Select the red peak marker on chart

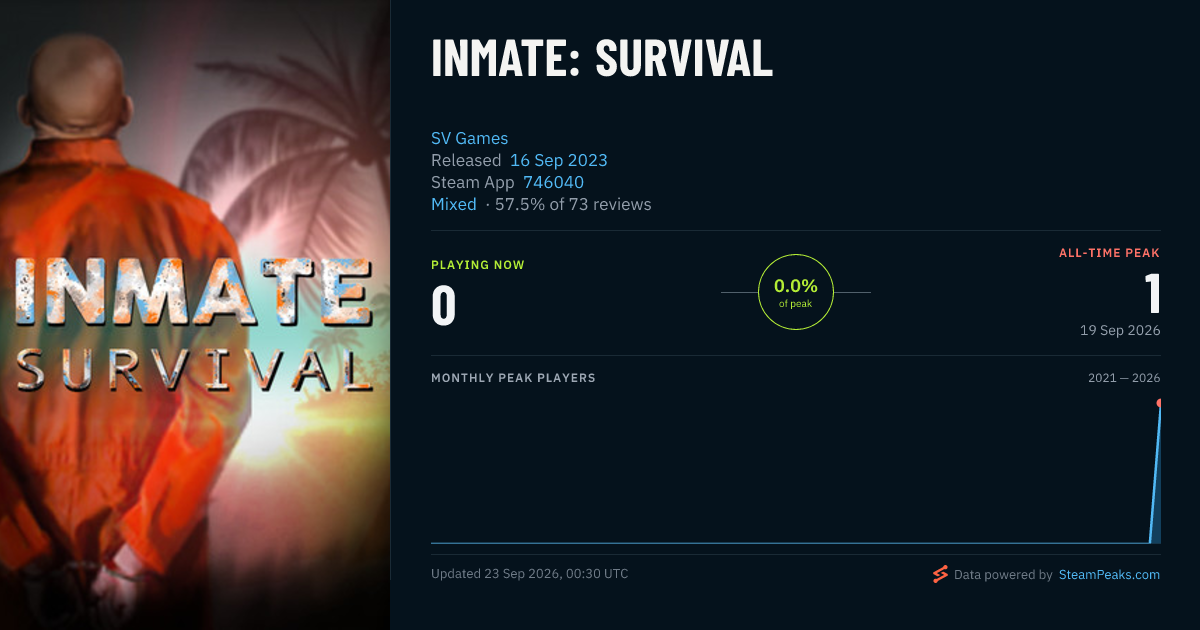(1160, 403)
